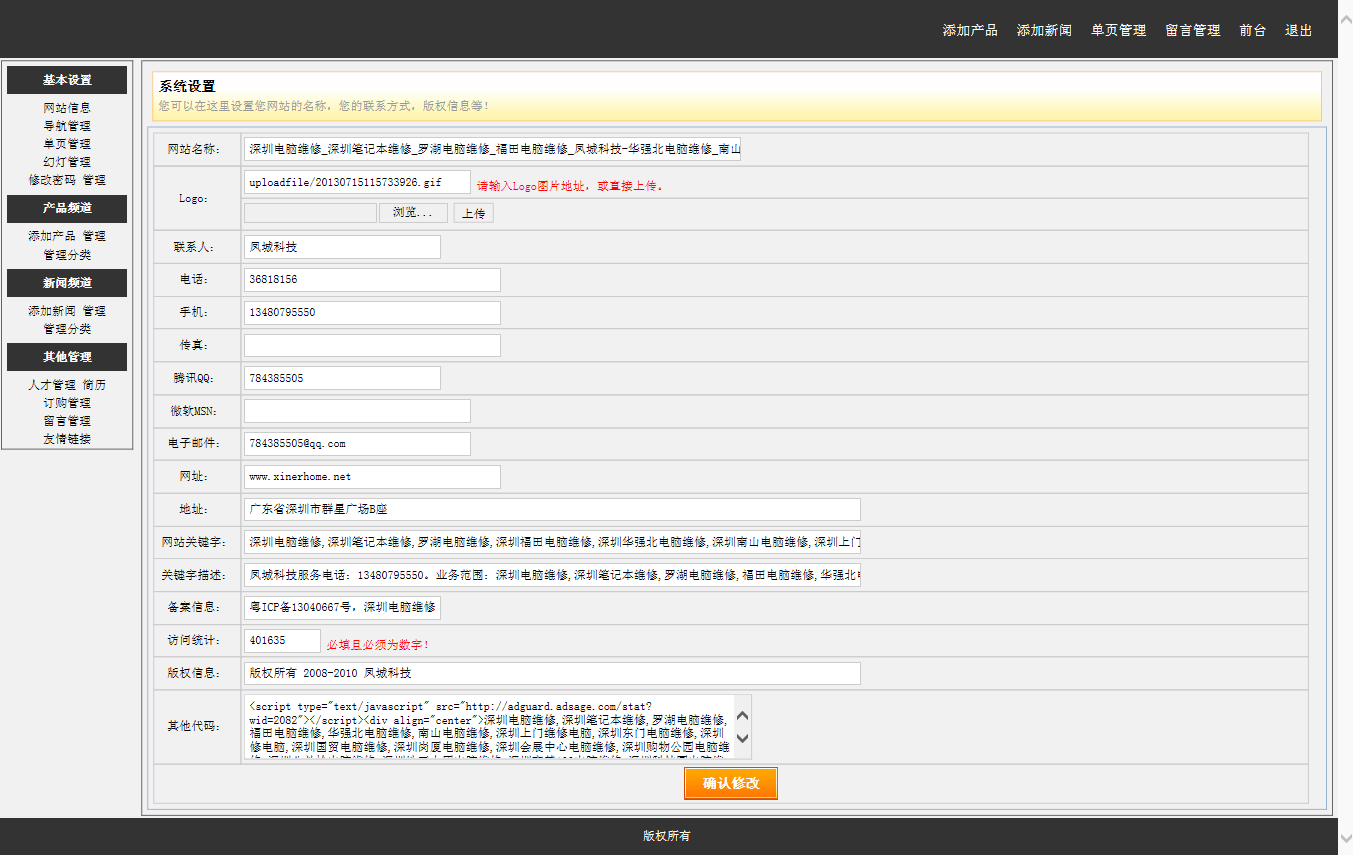Viewport: 1353px width, 855px height.
Task: Open 添加新闻 in the sidebar
Action: 52,311
